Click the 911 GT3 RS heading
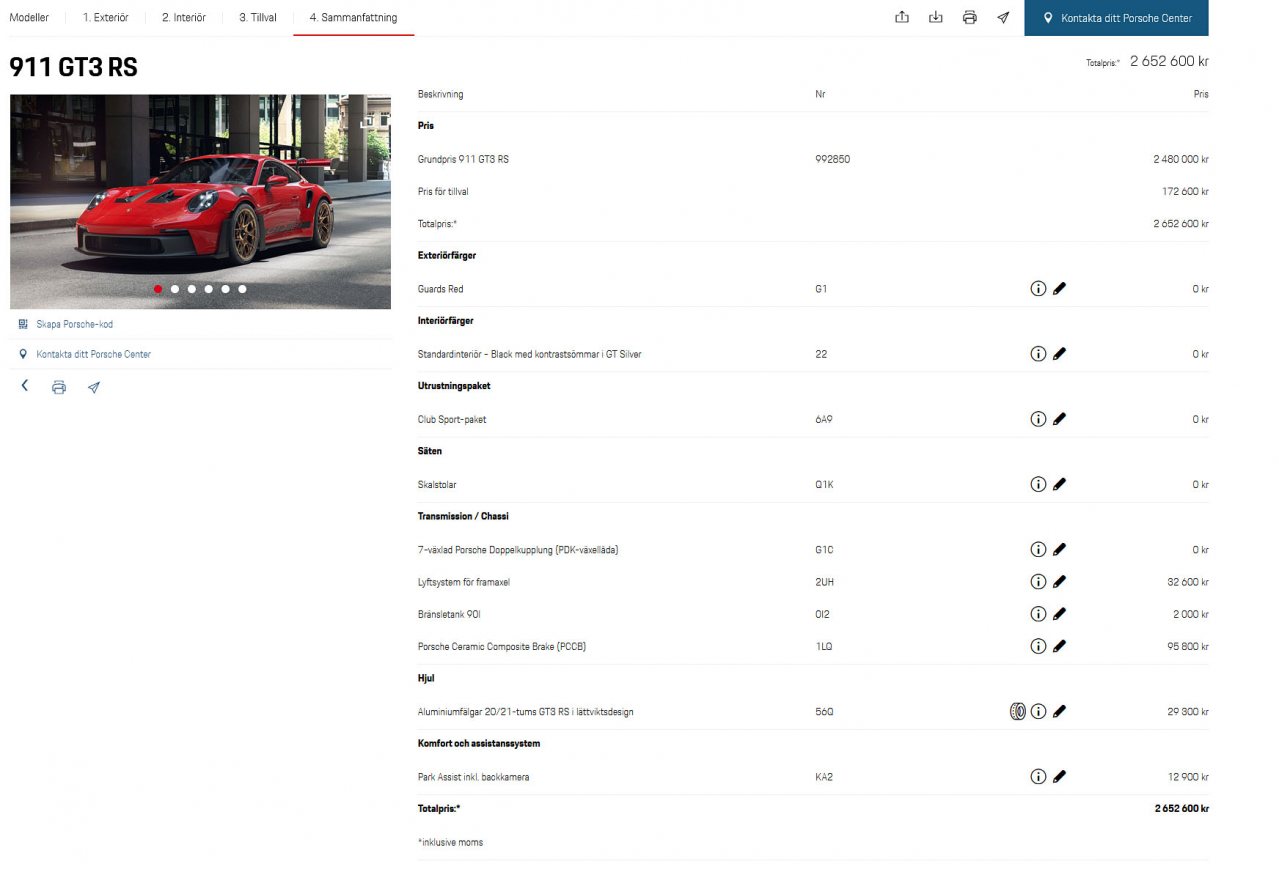Screen dimensions: 1279x872 74,67
